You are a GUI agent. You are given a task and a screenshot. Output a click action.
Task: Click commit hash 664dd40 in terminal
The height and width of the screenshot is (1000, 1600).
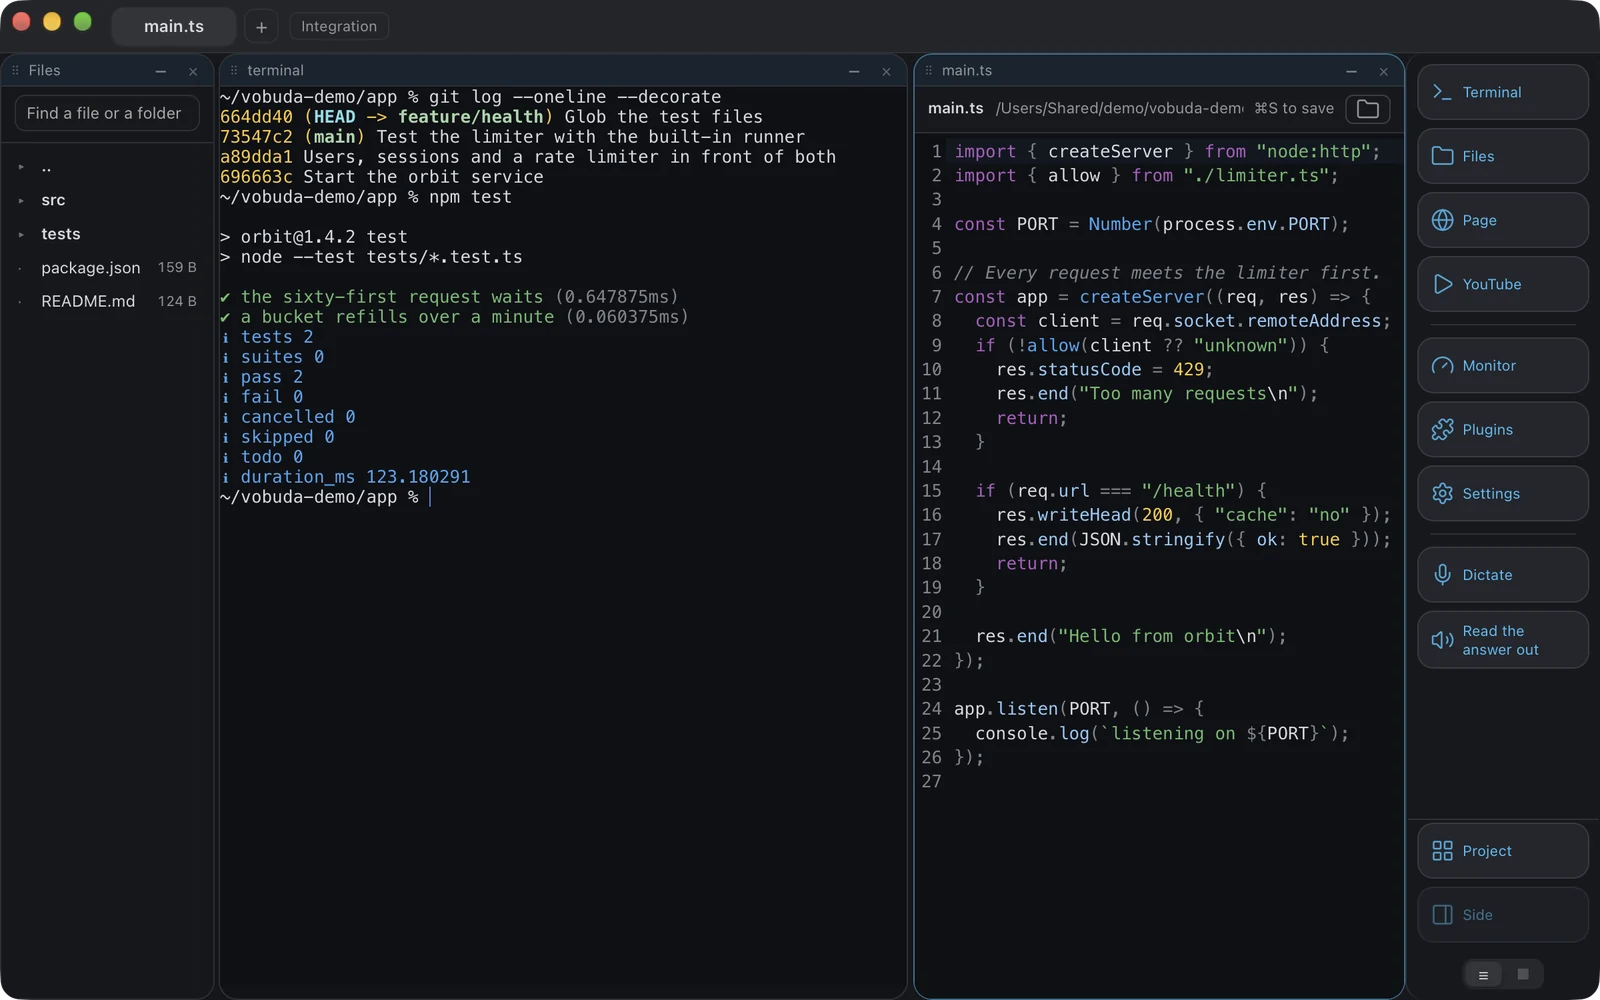(256, 117)
